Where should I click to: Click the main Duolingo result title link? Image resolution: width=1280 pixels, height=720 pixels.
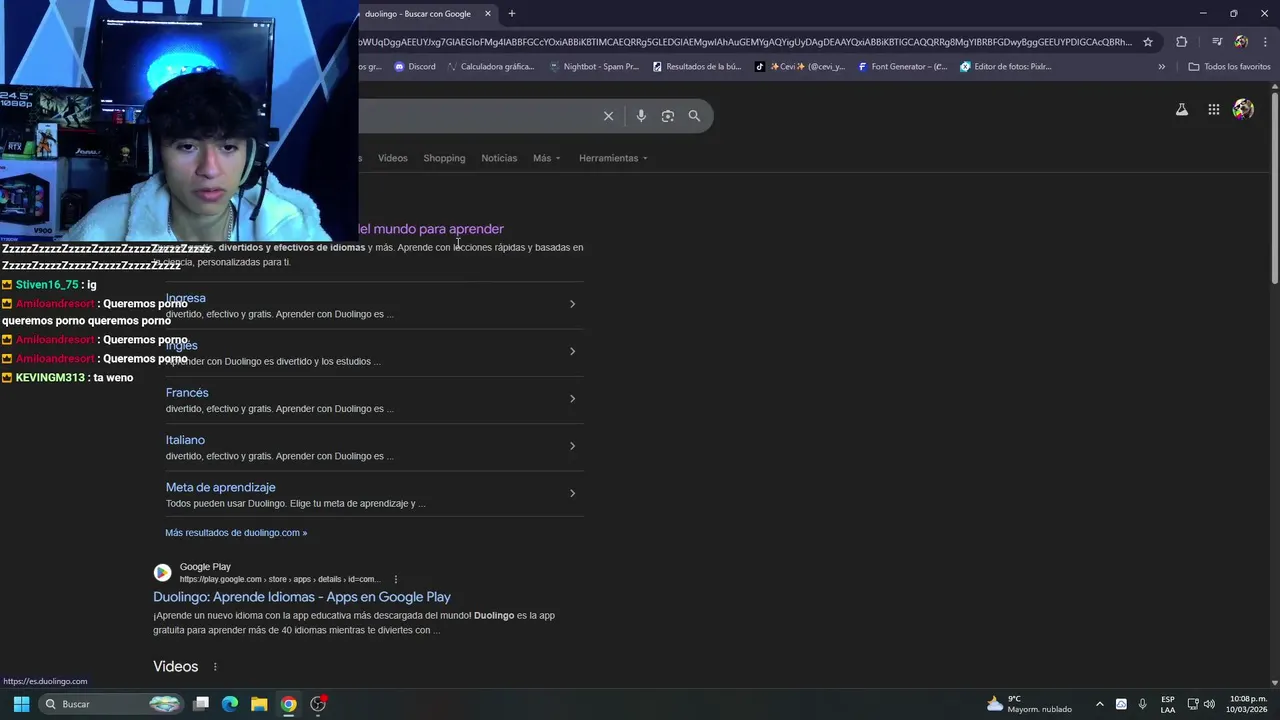point(431,229)
